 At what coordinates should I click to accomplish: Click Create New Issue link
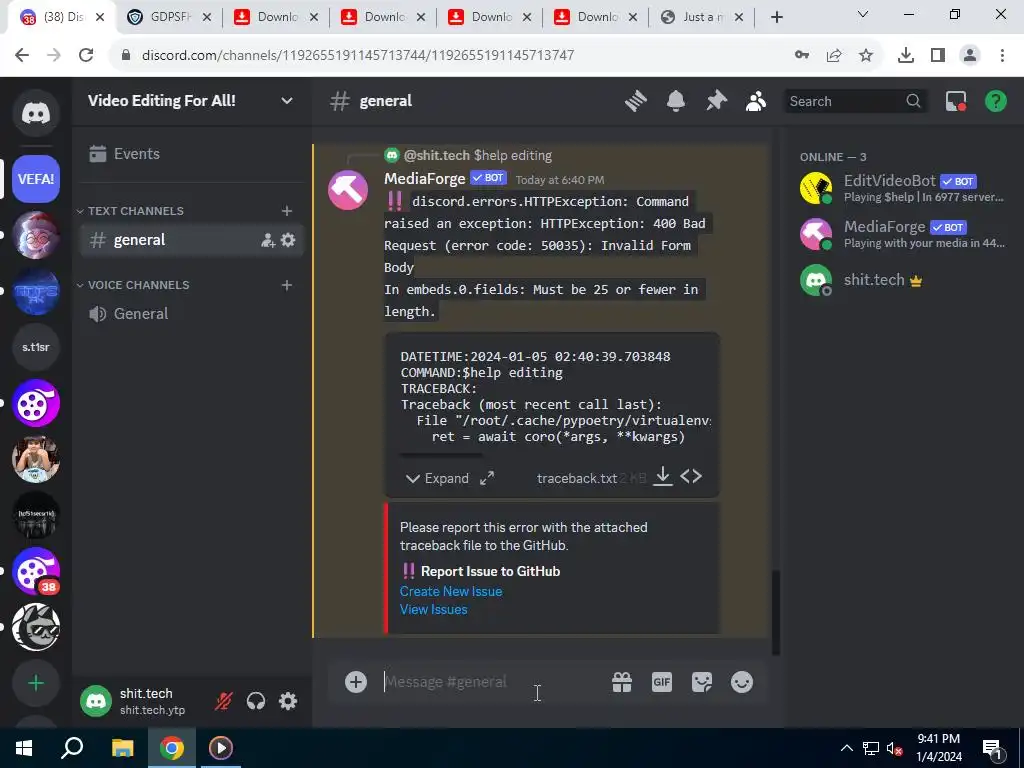451,591
